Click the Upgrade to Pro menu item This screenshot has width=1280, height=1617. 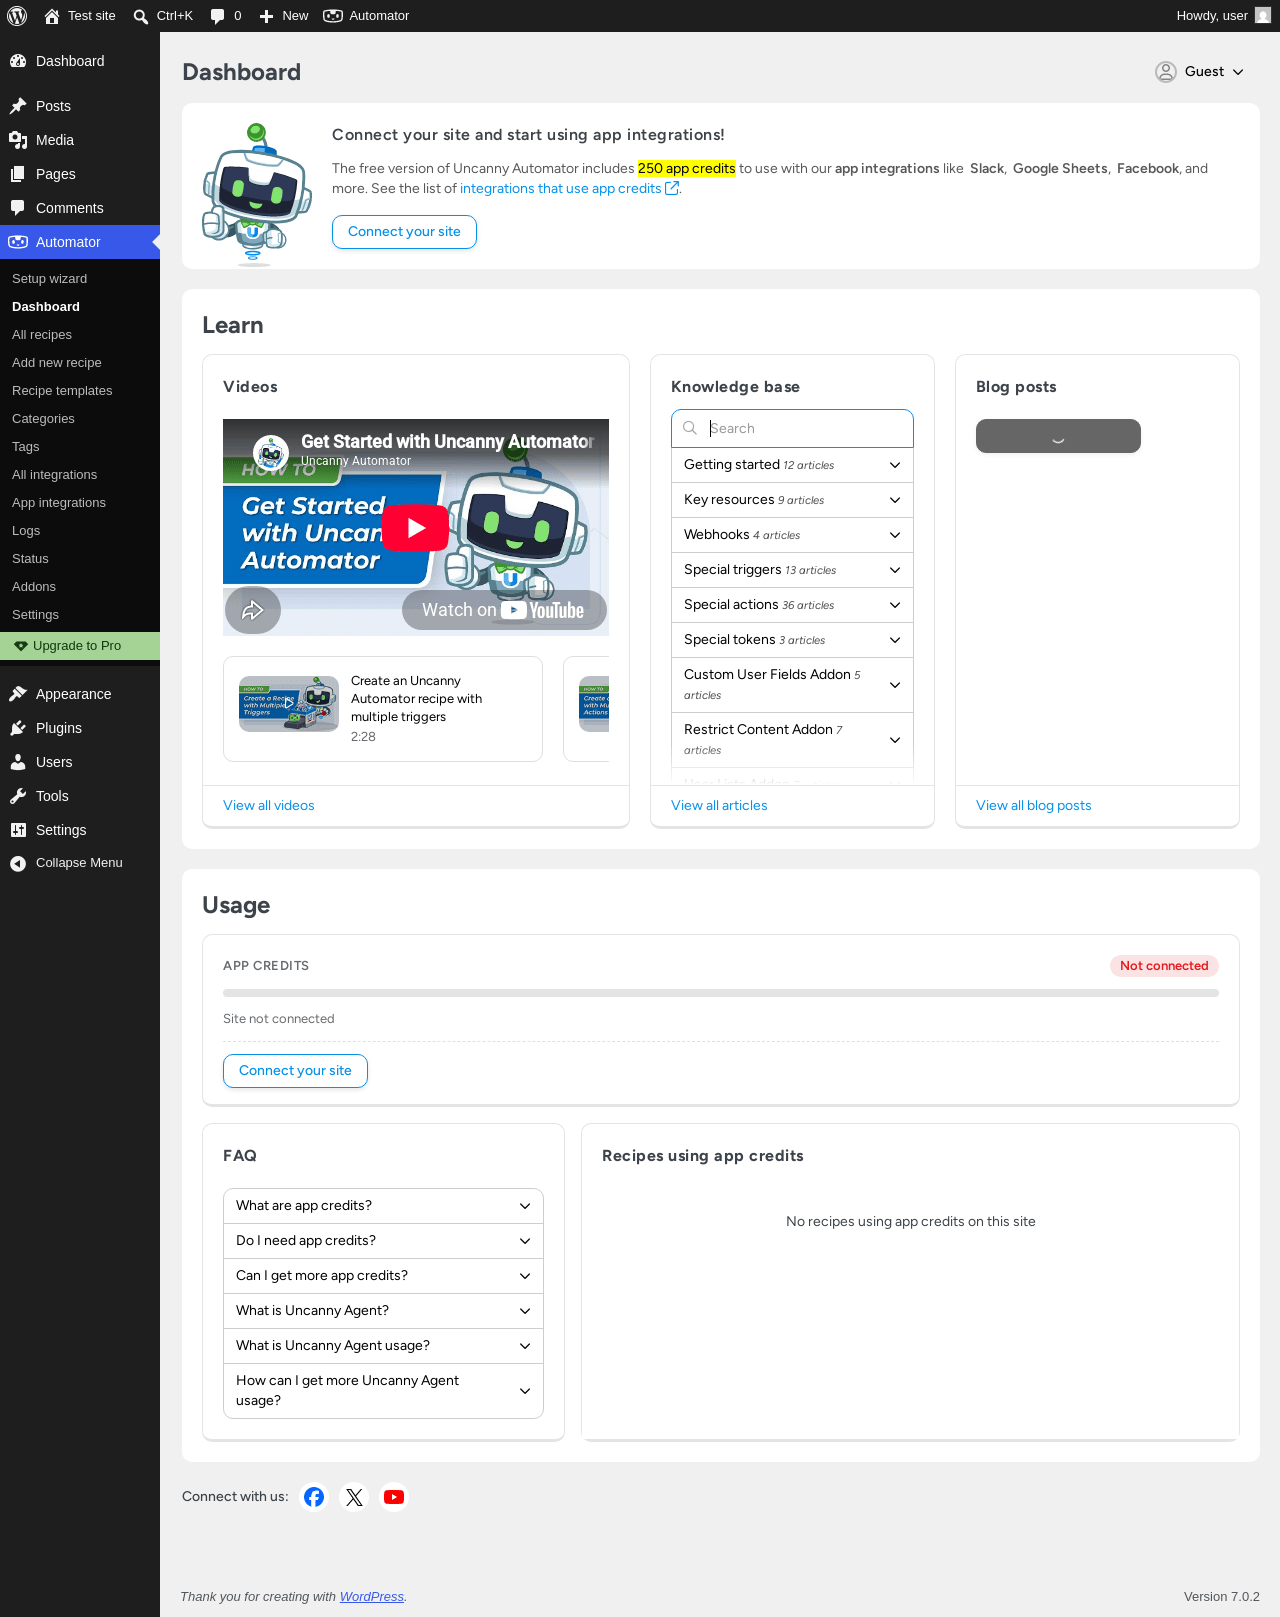click(80, 646)
